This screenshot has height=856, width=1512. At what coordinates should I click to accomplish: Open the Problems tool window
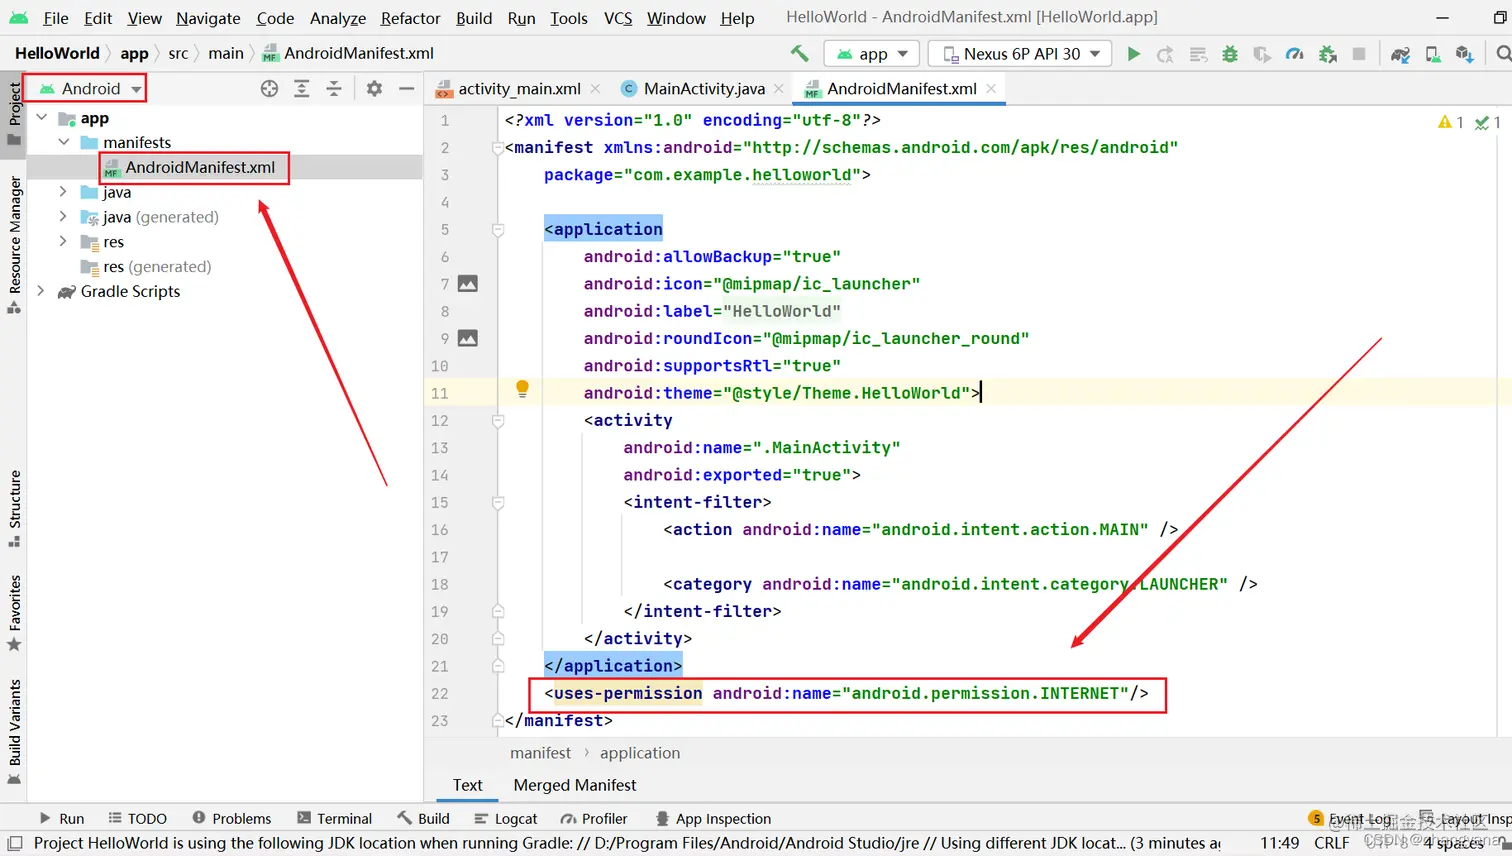coord(232,819)
